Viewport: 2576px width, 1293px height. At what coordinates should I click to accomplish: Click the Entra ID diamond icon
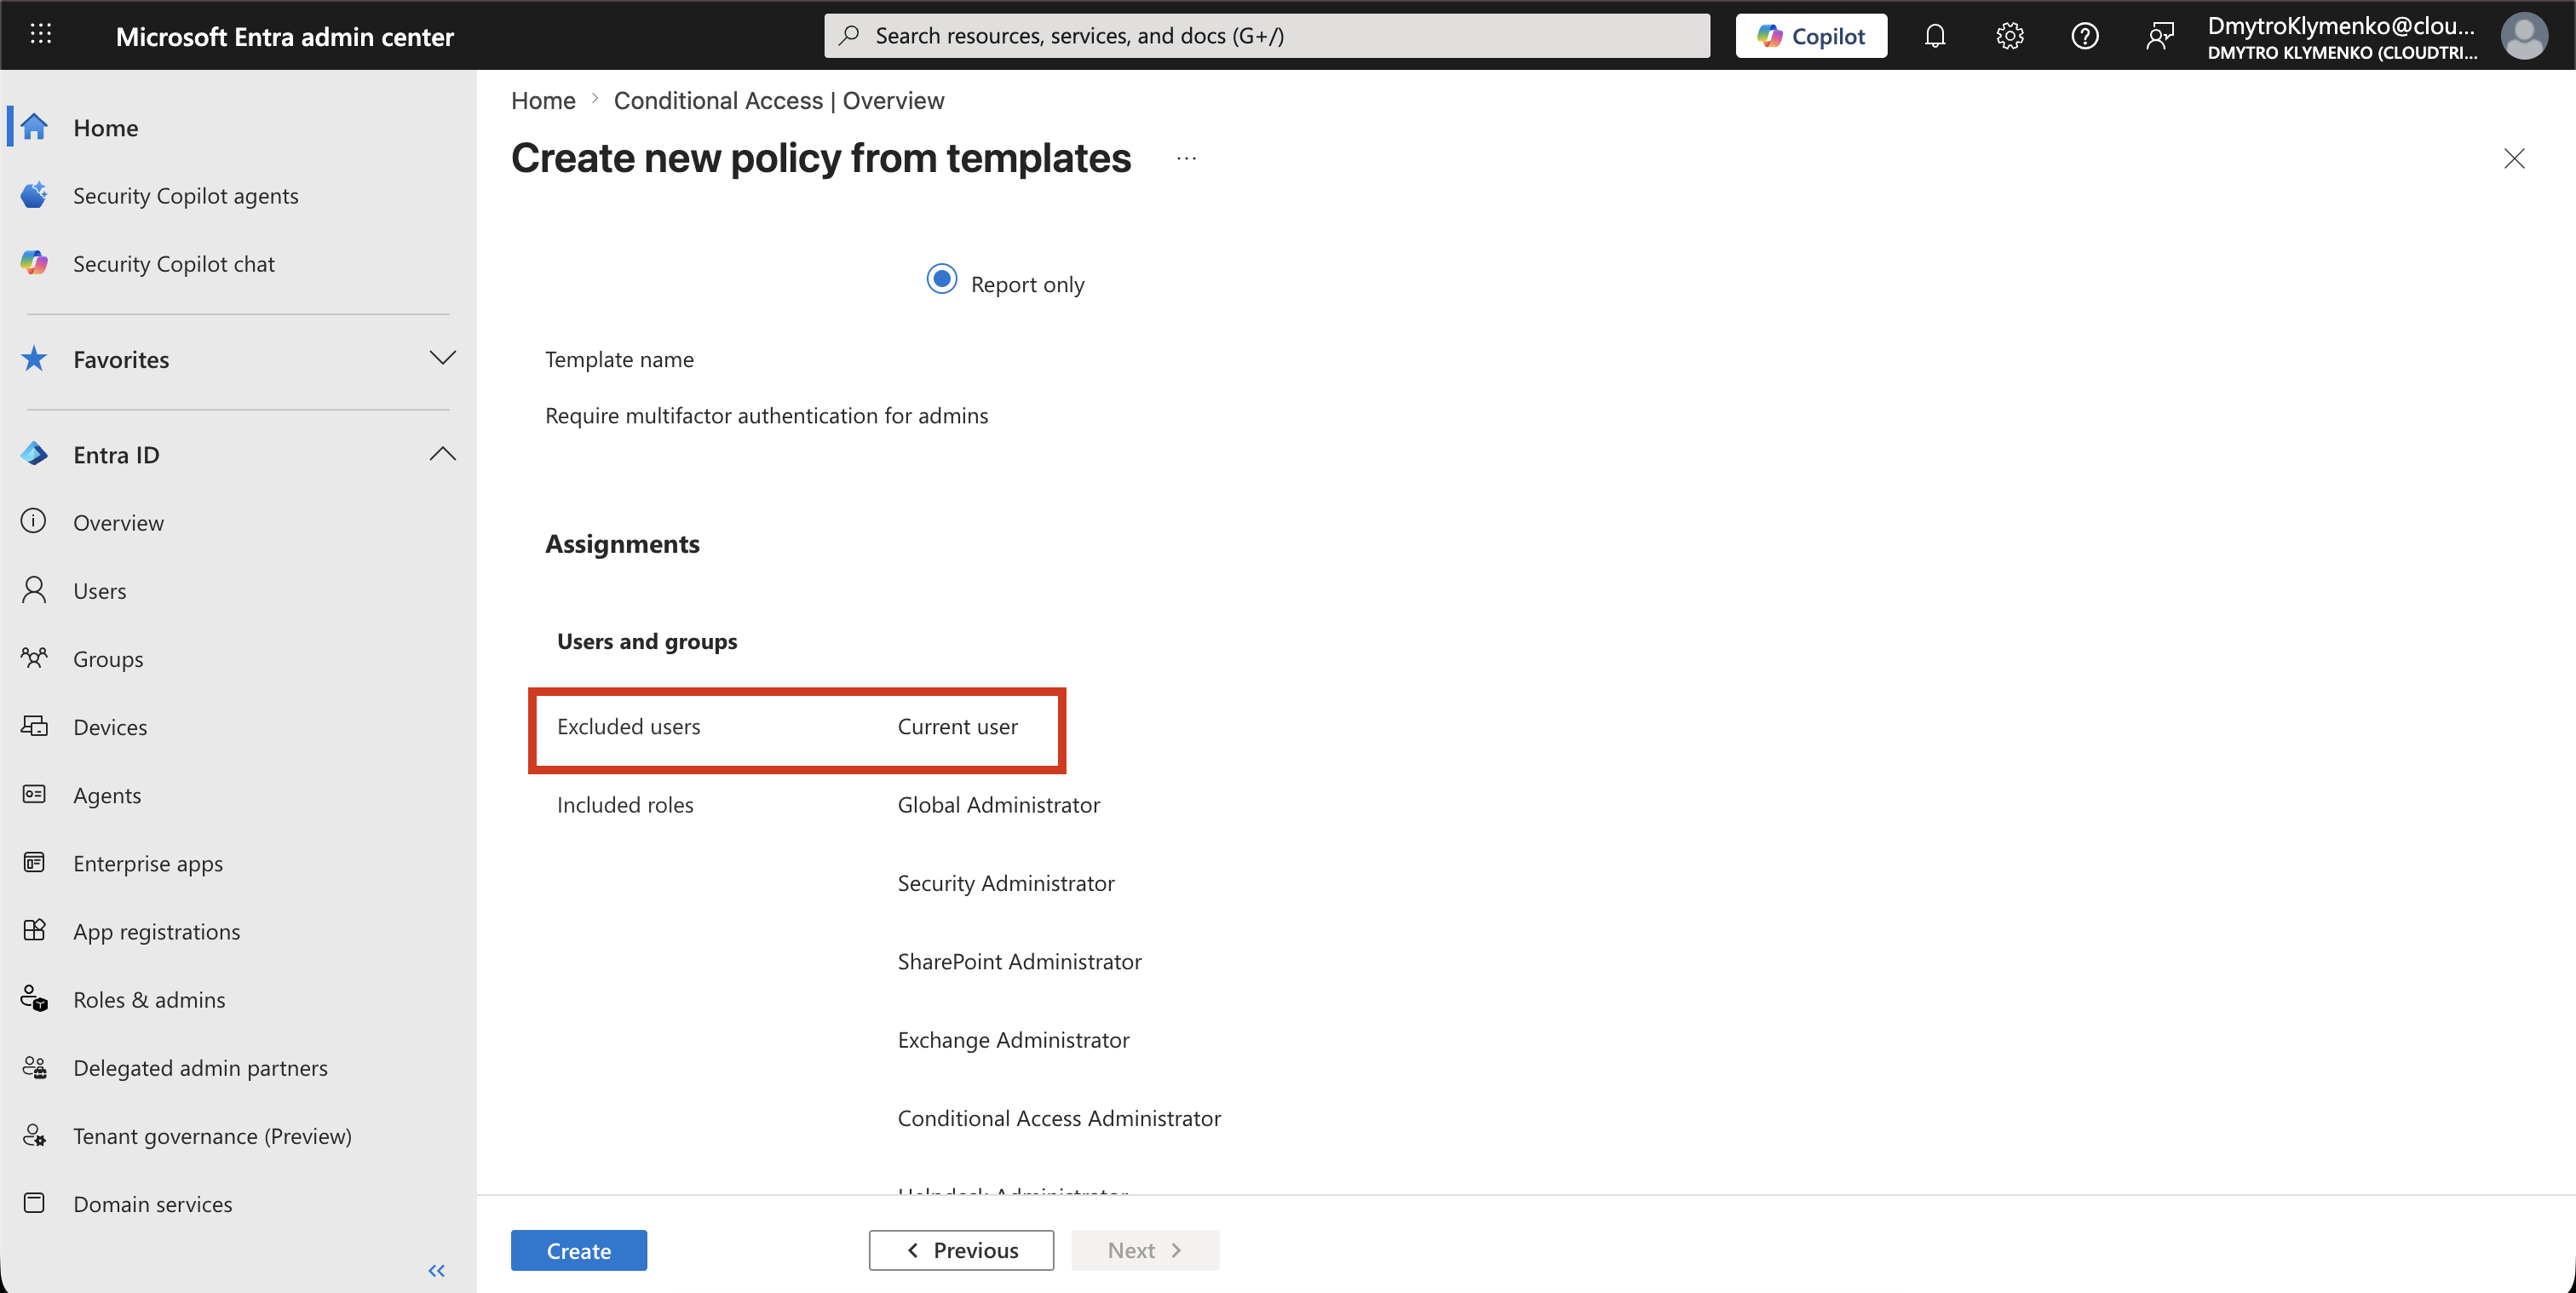click(x=34, y=454)
